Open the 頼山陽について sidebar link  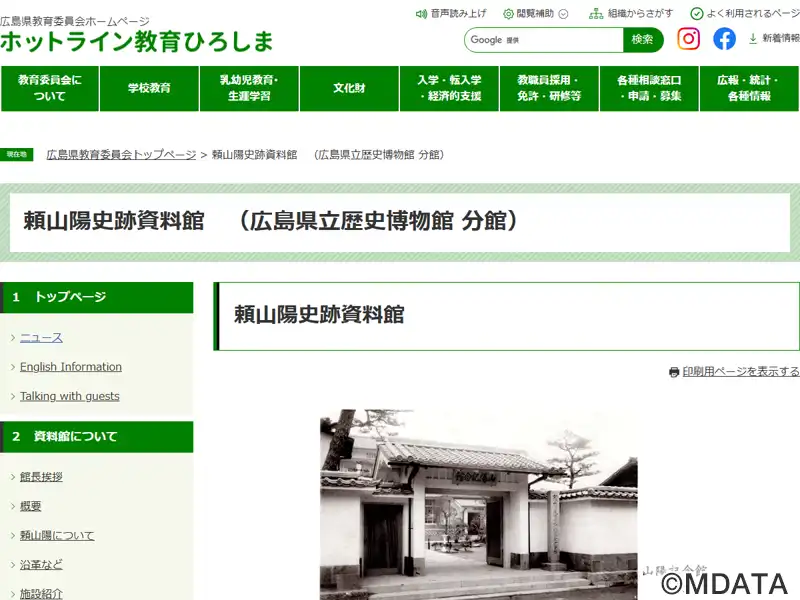pyautogui.click(x=57, y=535)
